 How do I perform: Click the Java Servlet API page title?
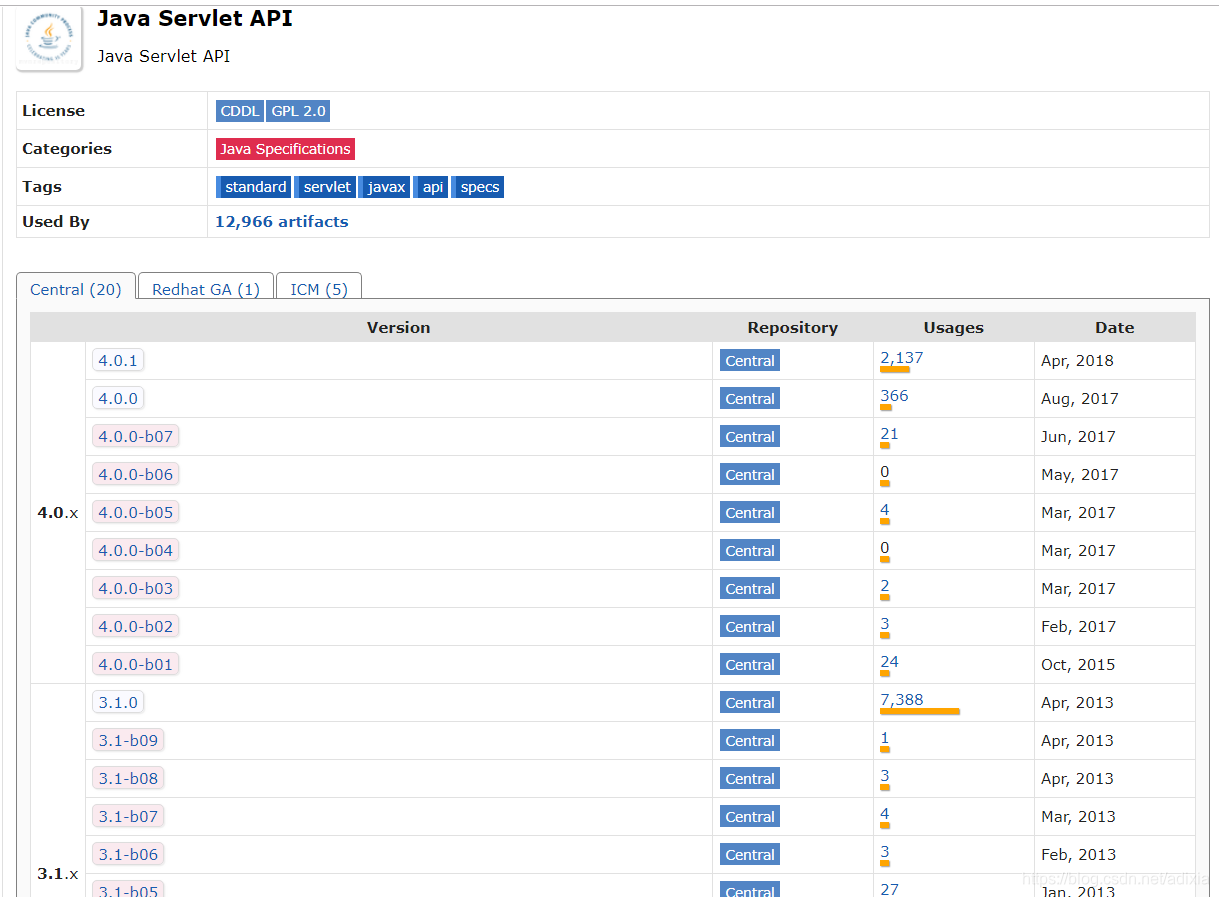pos(195,18)
